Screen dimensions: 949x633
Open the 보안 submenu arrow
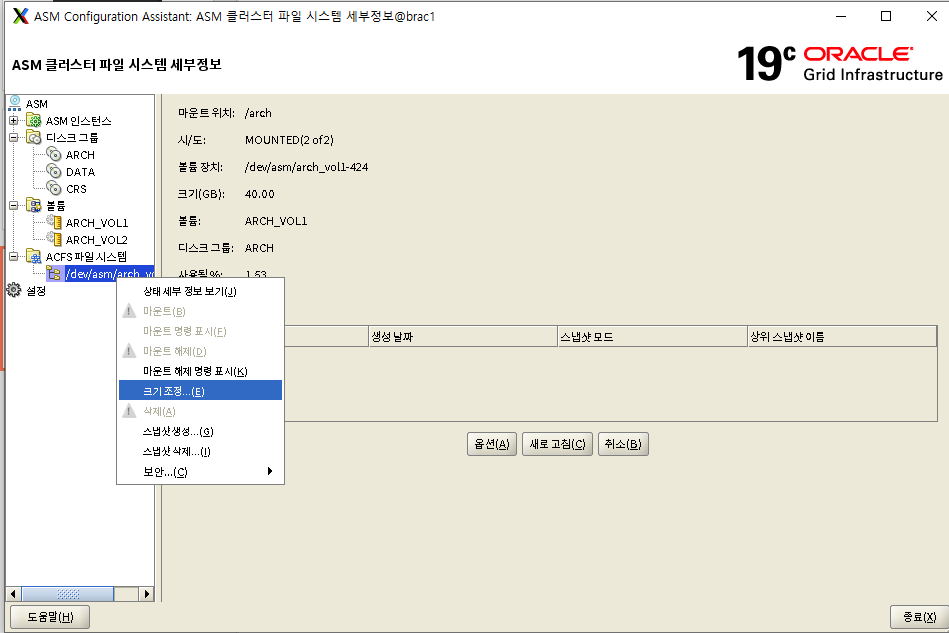[x=270, y=471]
